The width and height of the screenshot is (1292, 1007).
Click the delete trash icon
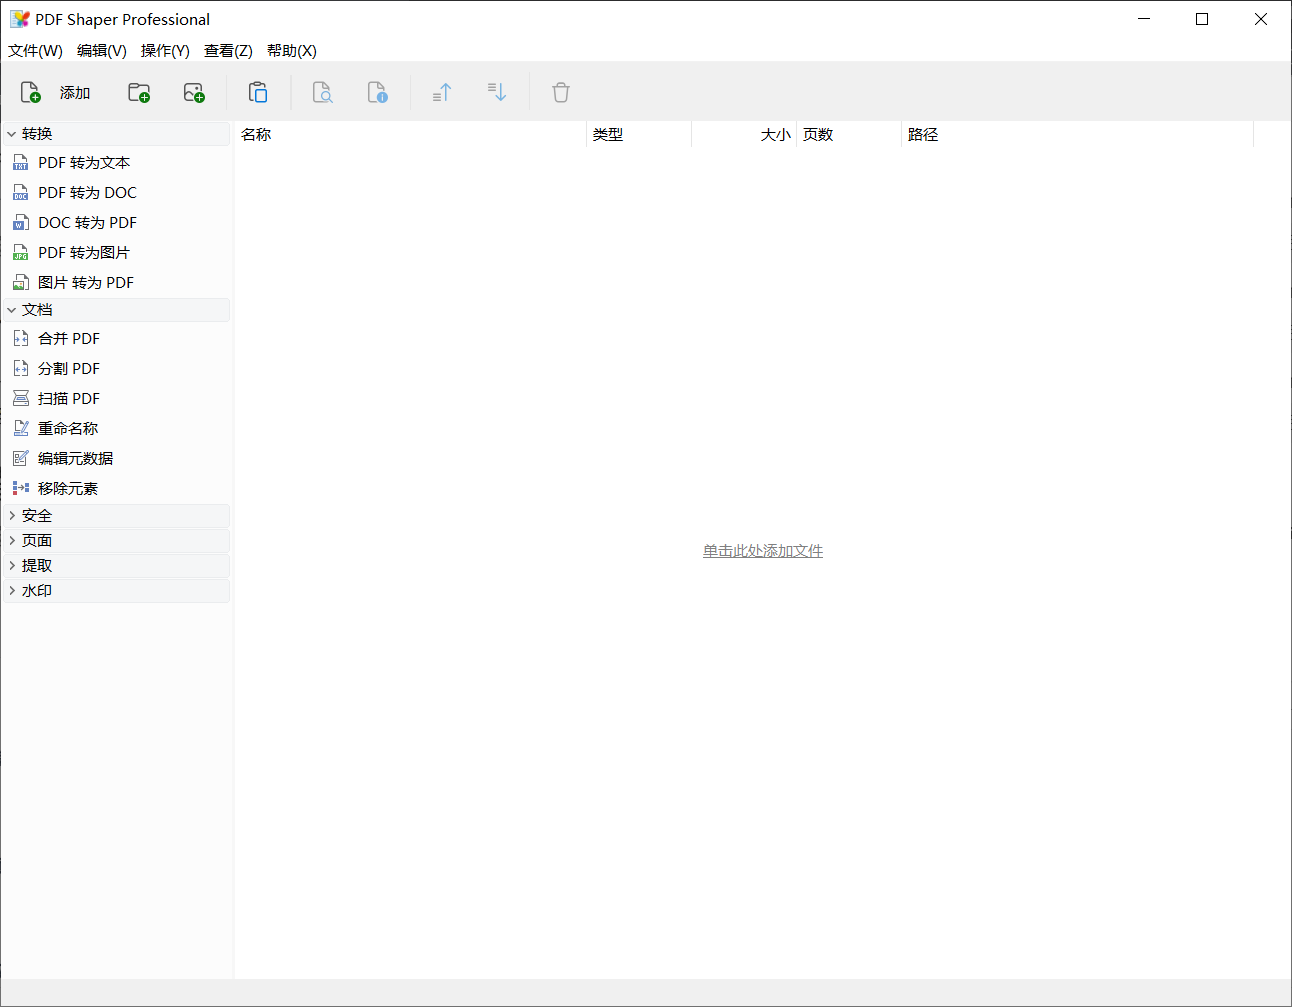(560, 92)
